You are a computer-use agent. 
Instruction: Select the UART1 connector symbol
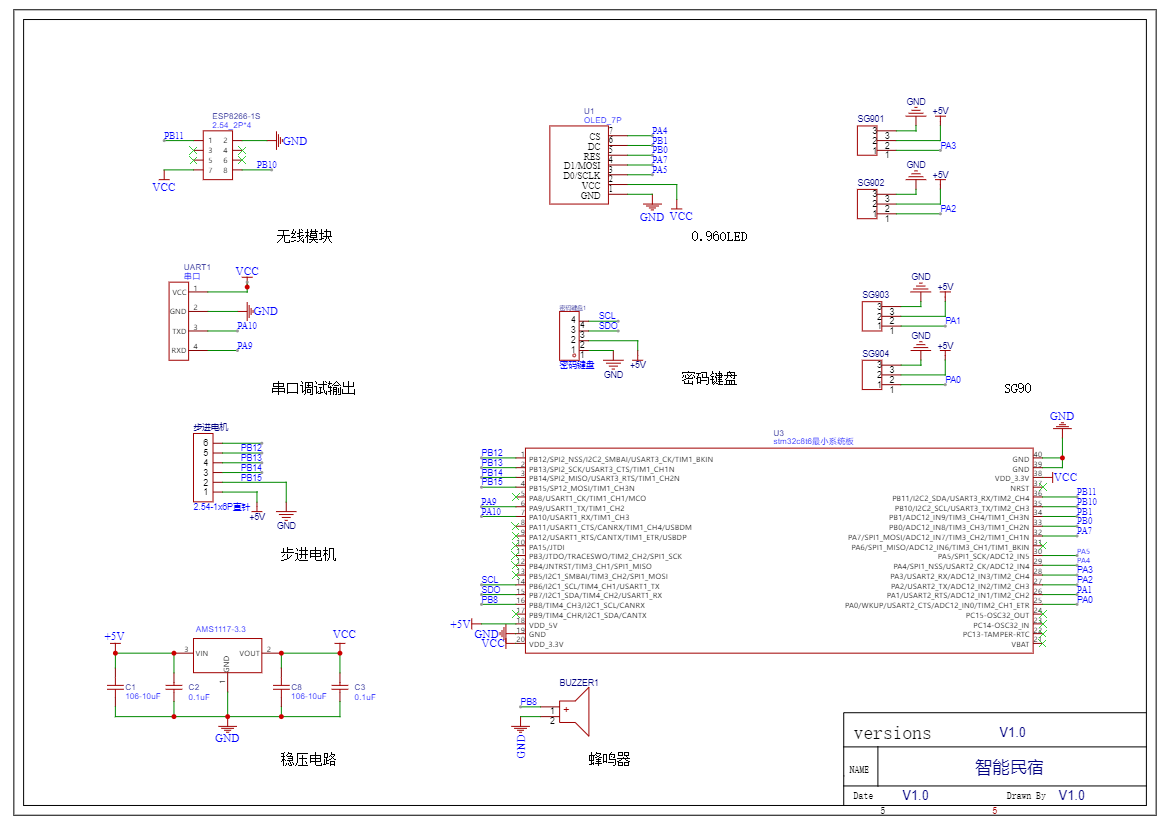tap(178, 321)
